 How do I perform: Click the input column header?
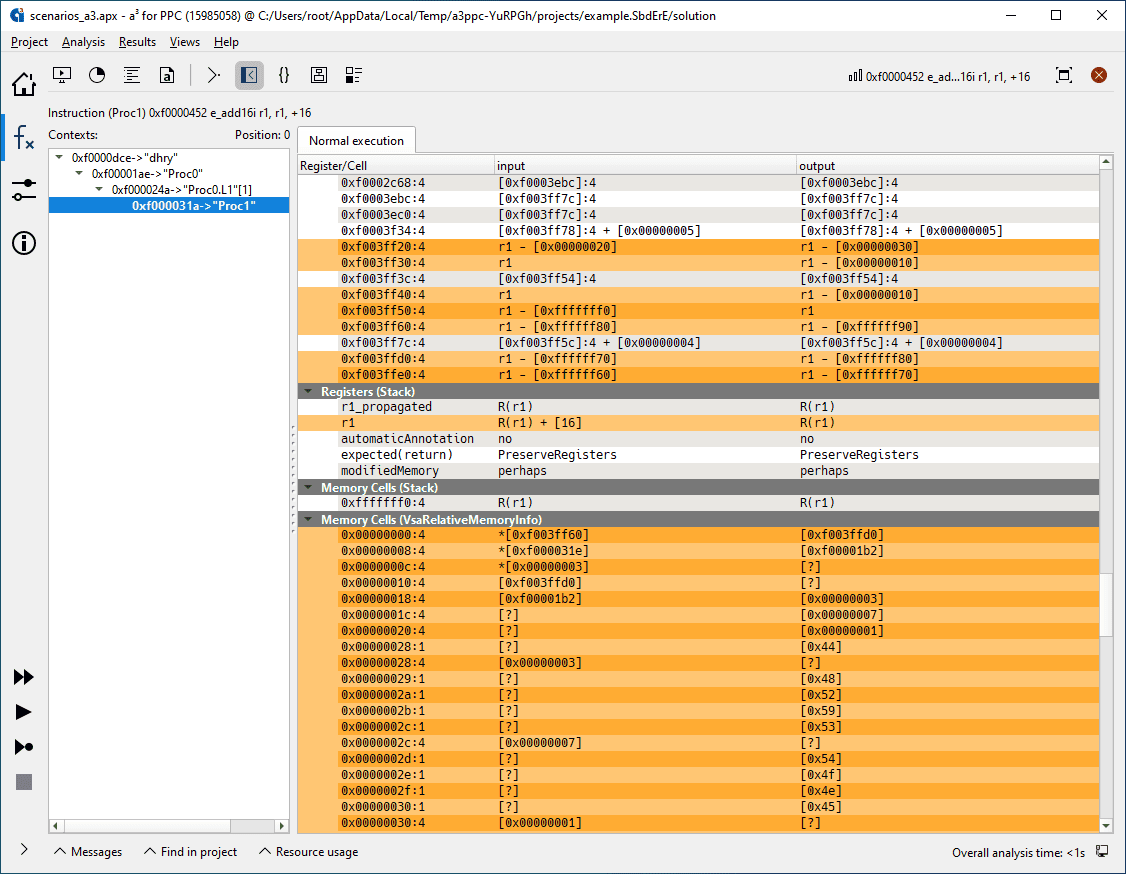point(645,166)
